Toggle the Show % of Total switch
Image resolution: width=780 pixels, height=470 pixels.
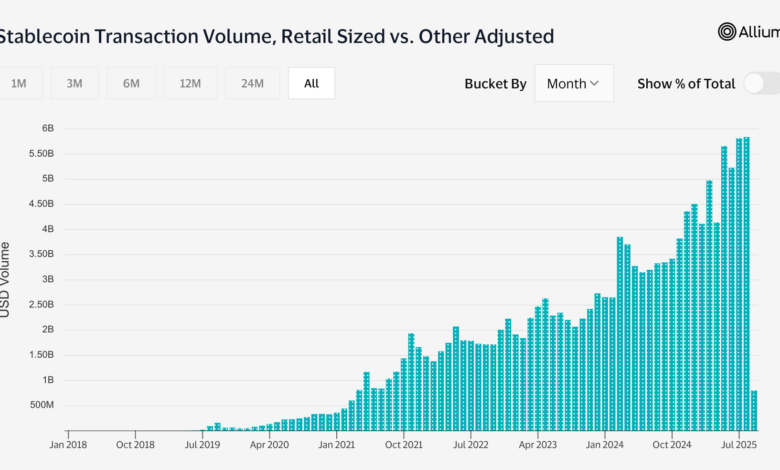pyautogui.click(x=760, y=84)
